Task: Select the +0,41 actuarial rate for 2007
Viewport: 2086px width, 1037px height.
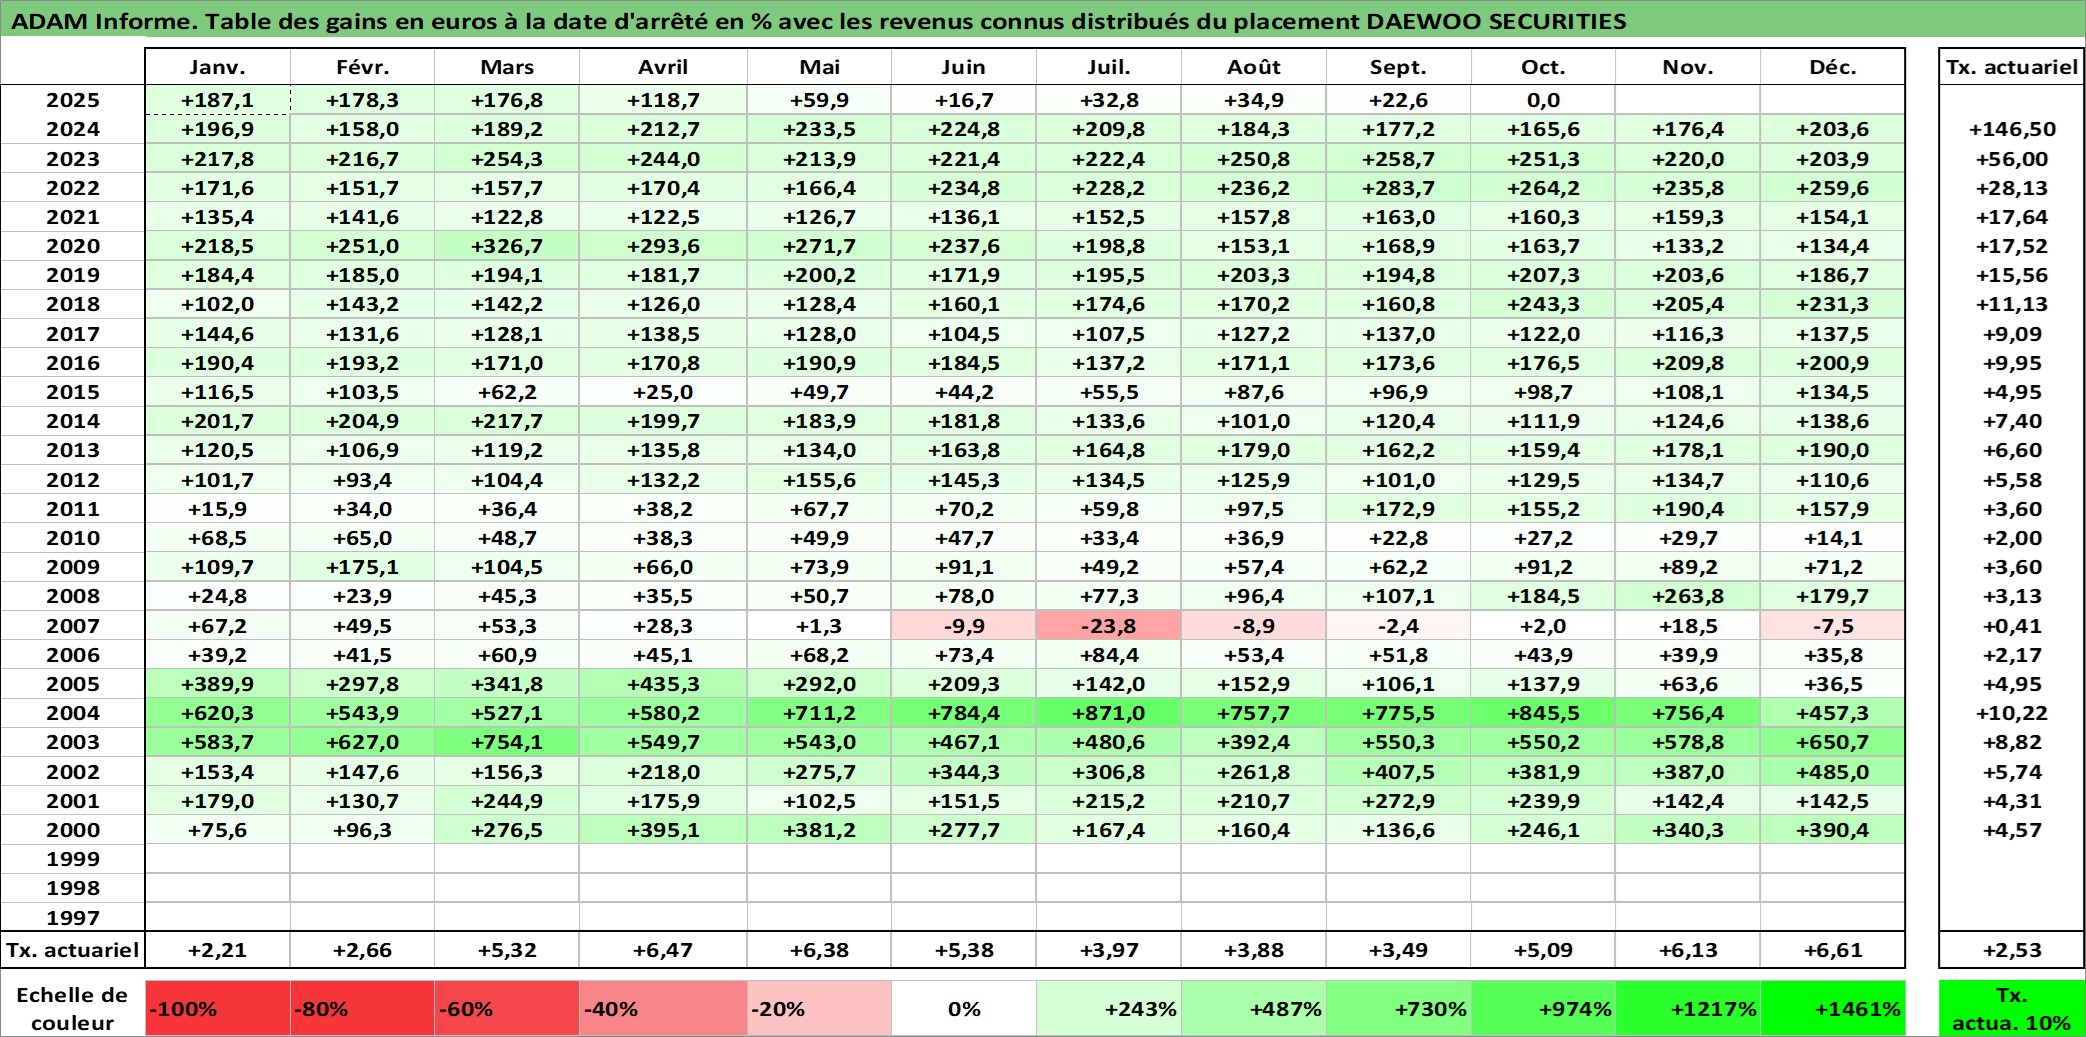Action: coord(2012,626)
